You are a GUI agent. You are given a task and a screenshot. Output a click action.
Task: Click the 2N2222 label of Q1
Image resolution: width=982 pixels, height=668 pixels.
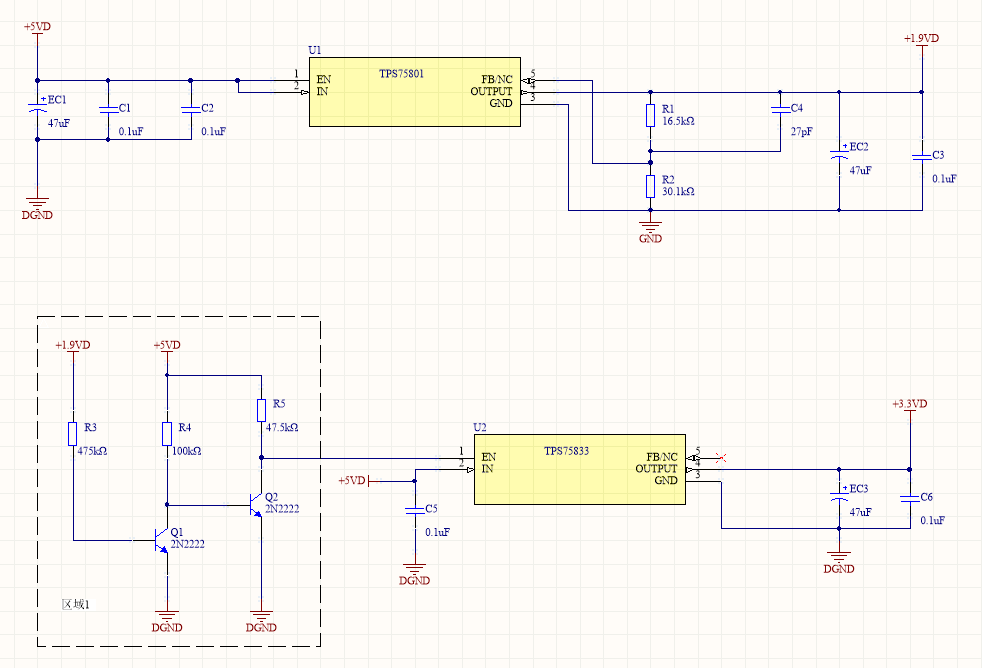coord(188,545)
